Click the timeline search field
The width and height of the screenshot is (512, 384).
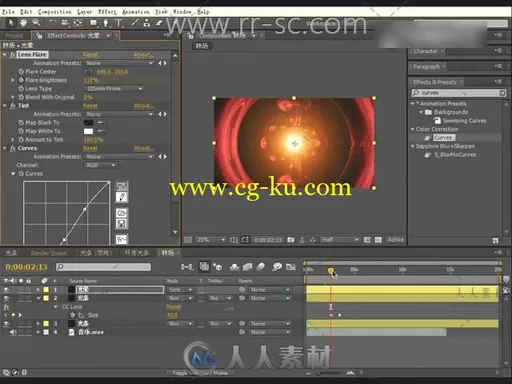(104, 267)
